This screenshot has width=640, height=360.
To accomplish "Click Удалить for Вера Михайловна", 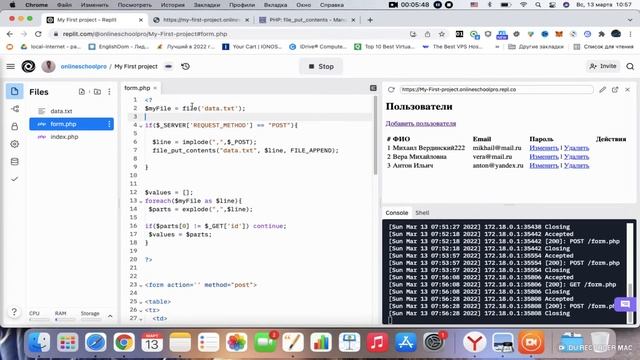I will point(576,156).
